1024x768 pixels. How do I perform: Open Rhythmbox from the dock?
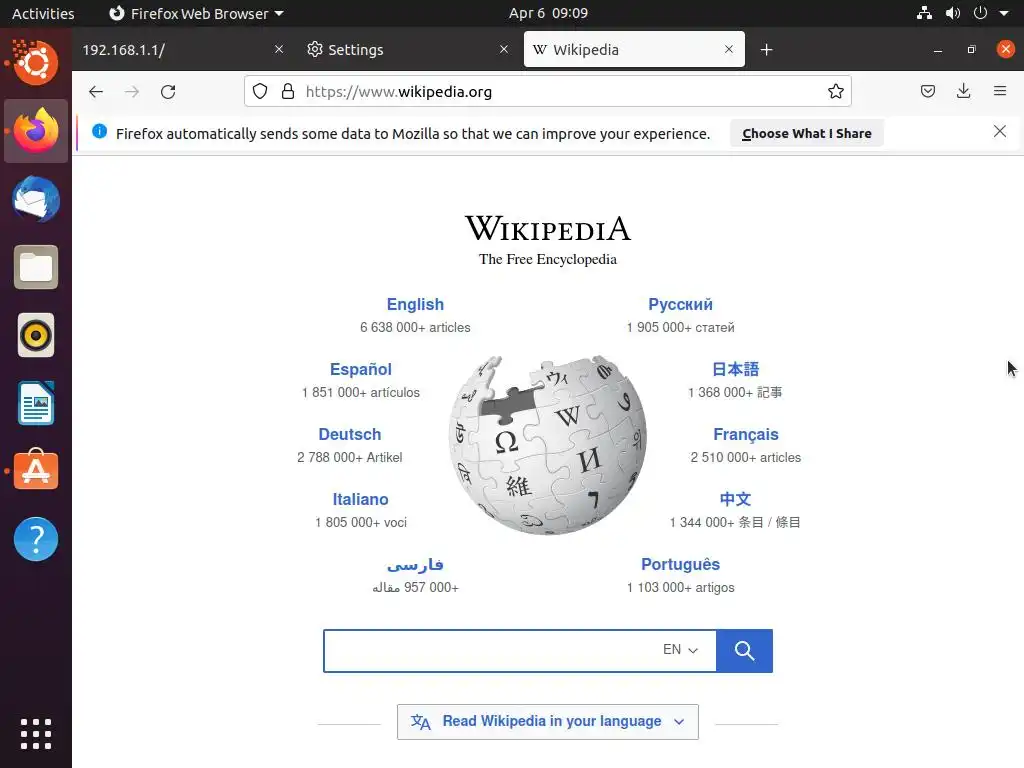(36, 336)
